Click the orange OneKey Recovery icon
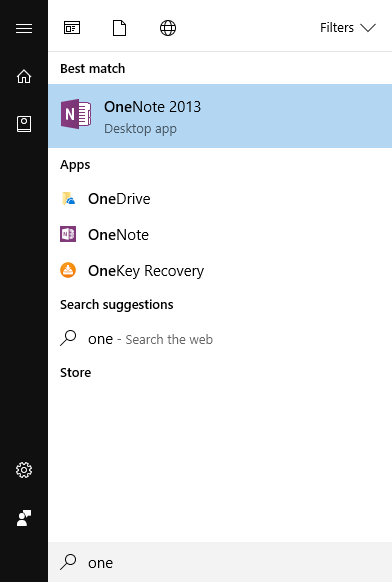 [x=68, y=270]
